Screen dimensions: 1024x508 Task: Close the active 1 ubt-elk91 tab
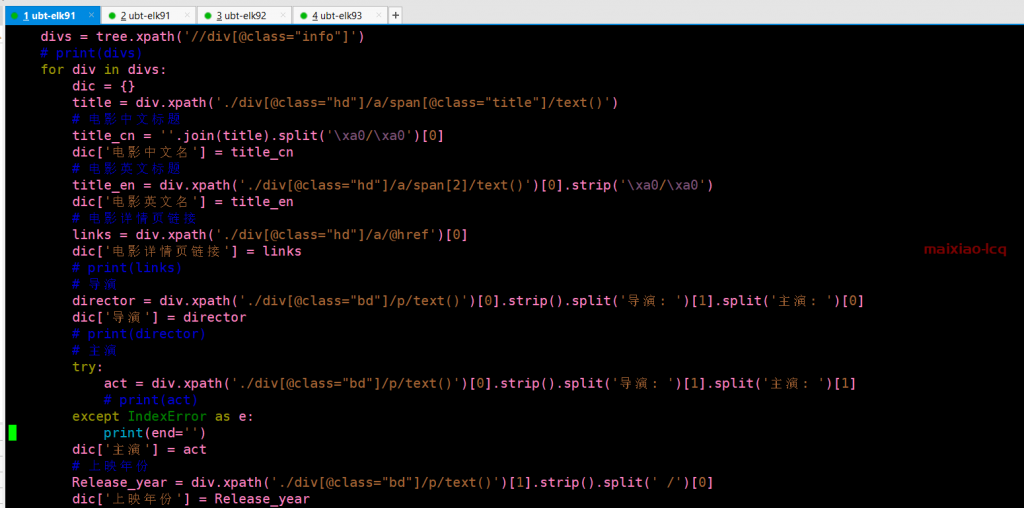coord(91,16)
